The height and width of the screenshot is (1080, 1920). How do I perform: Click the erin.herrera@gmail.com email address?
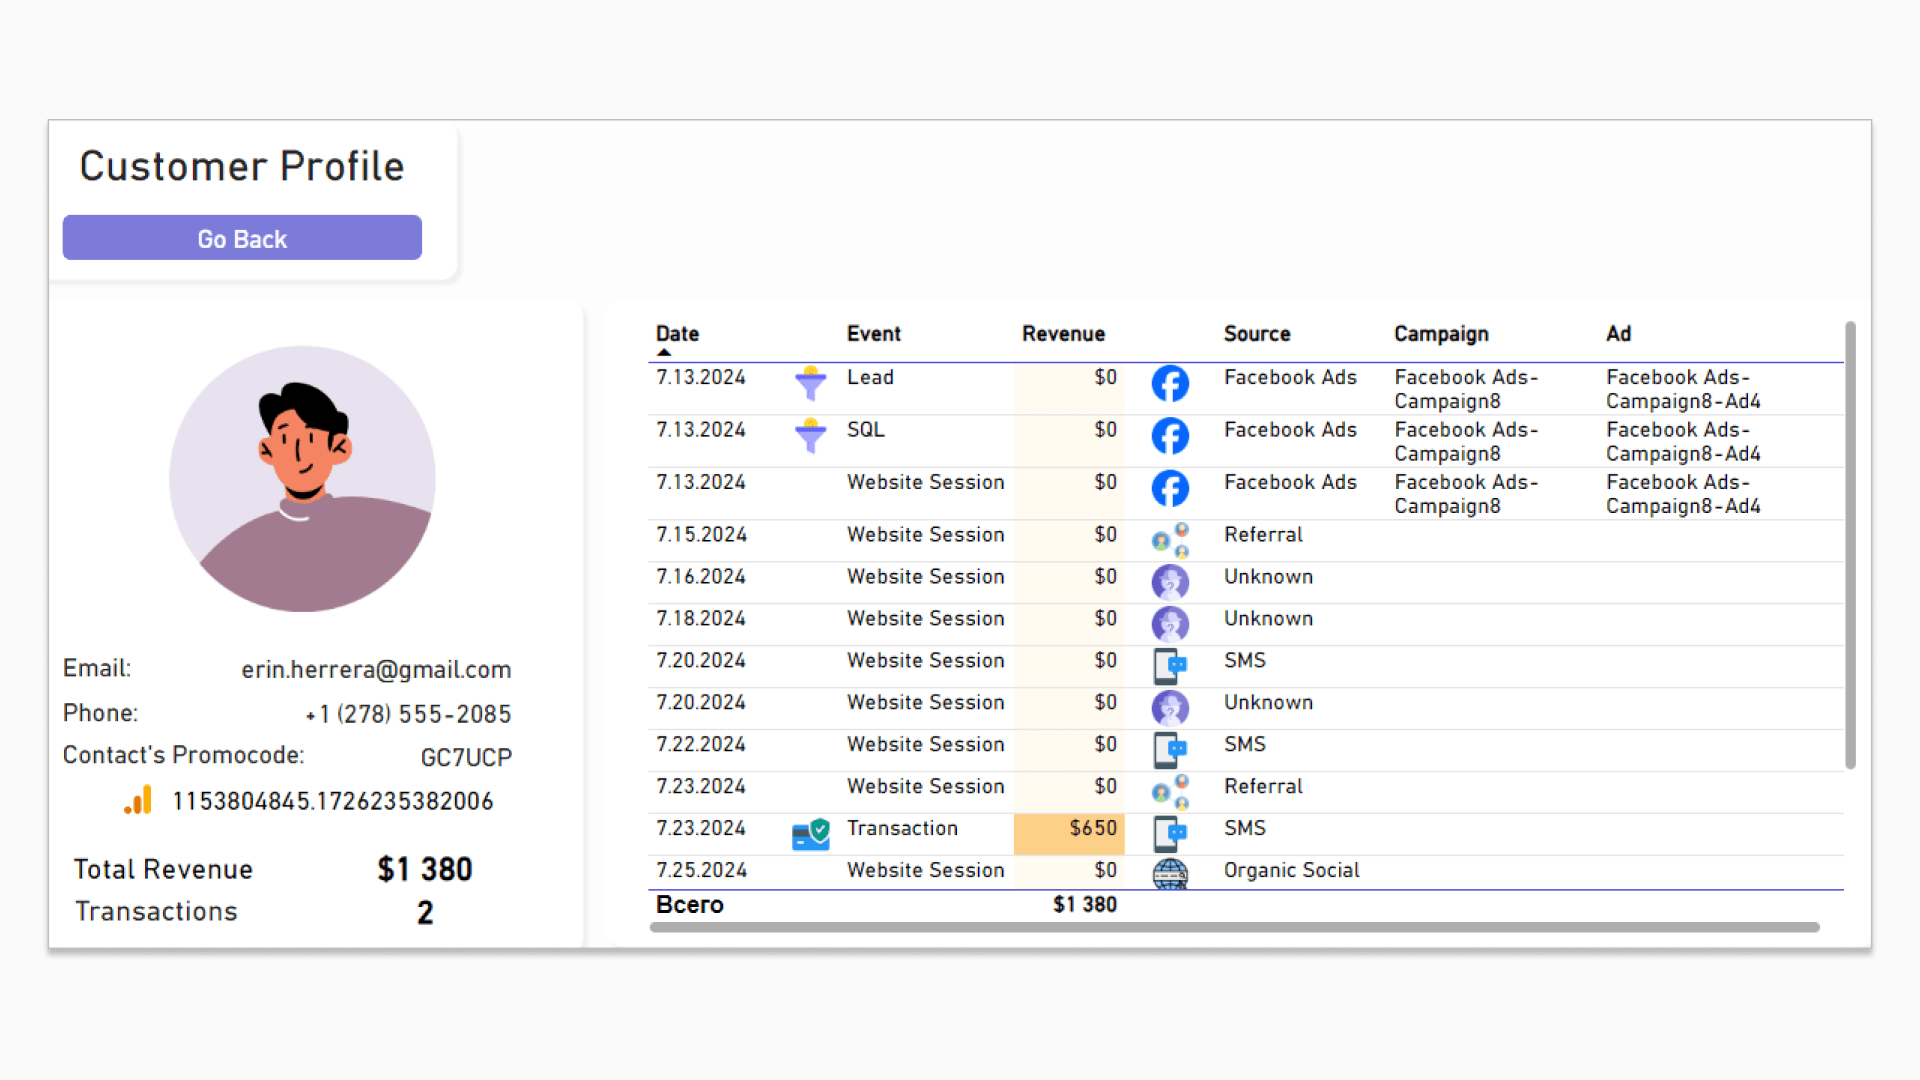click(x=376, y=669)
